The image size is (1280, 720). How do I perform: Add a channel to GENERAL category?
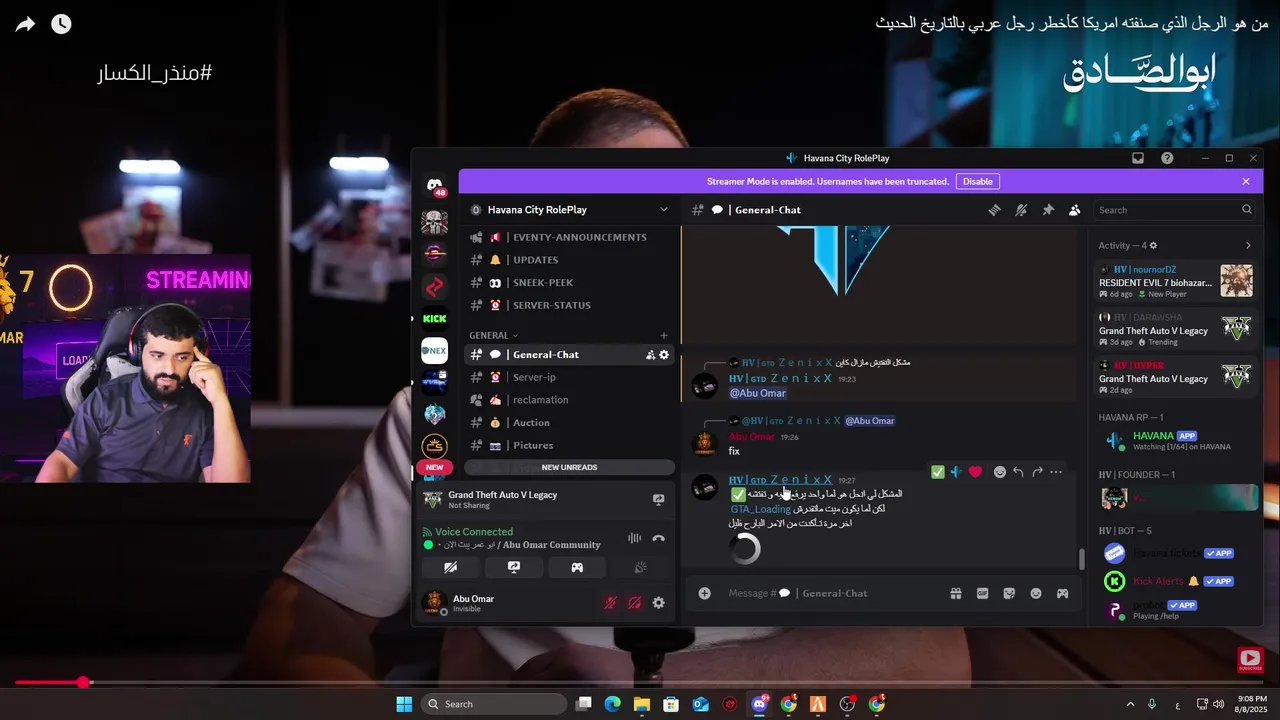coord(664,336)
